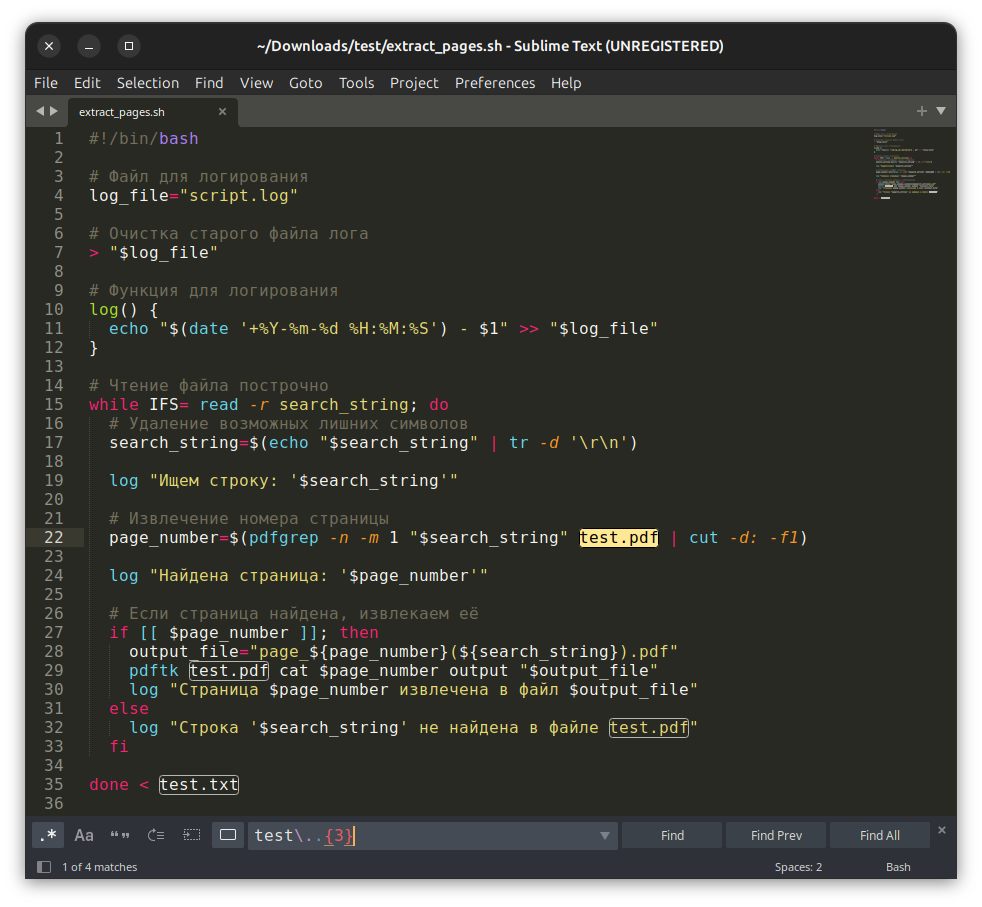Click the new tab plus icon
The image size is (982, 907).
point(922,111)
